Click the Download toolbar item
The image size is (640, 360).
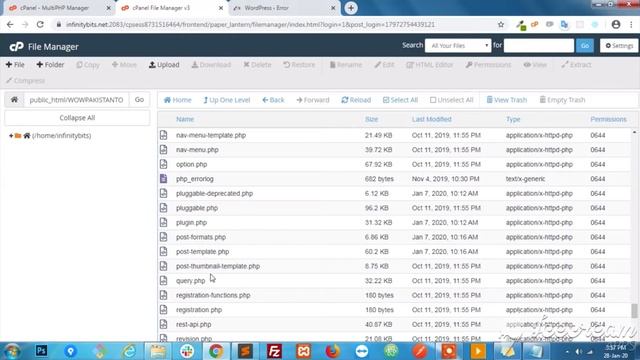click(211, 64)
